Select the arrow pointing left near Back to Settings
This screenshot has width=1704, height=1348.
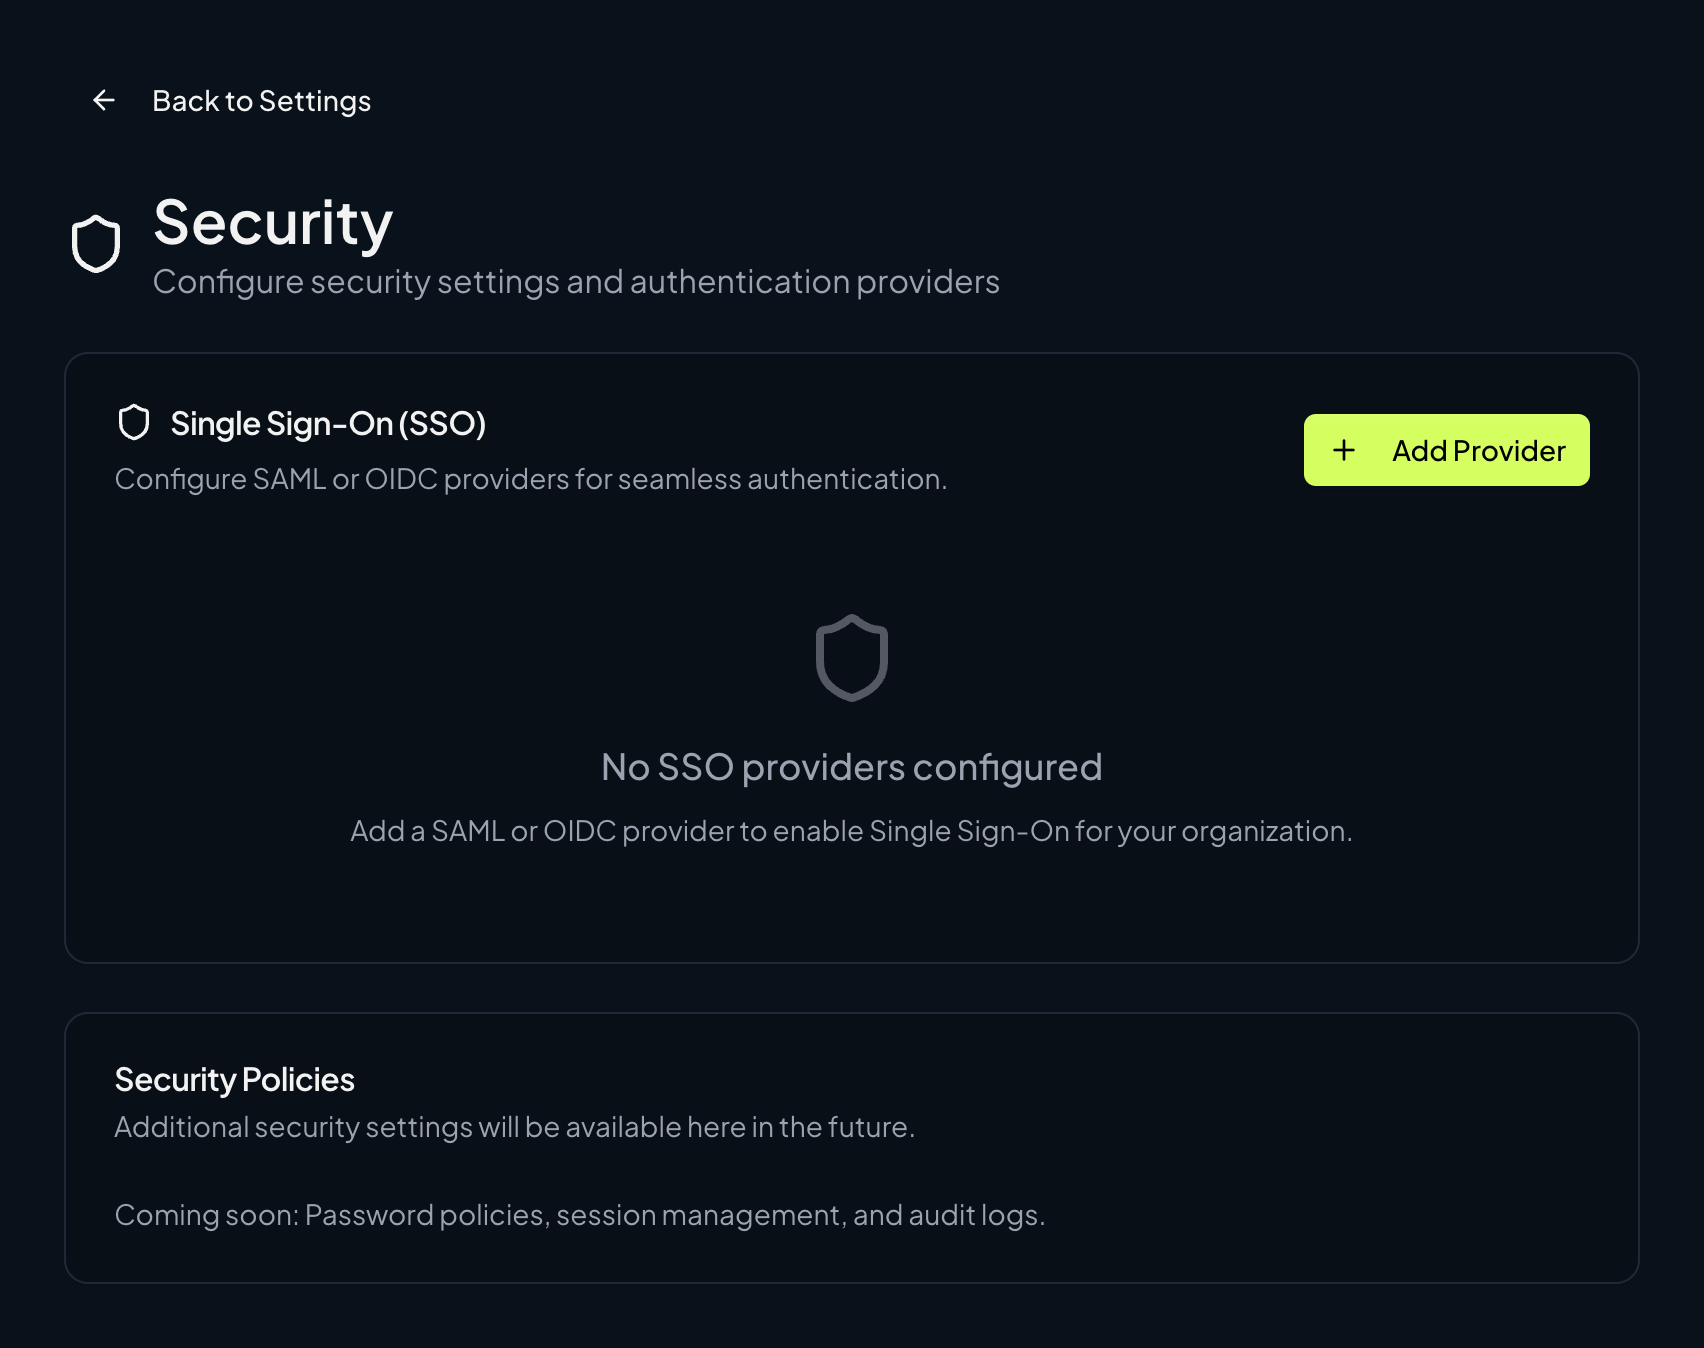pos(103,100)
